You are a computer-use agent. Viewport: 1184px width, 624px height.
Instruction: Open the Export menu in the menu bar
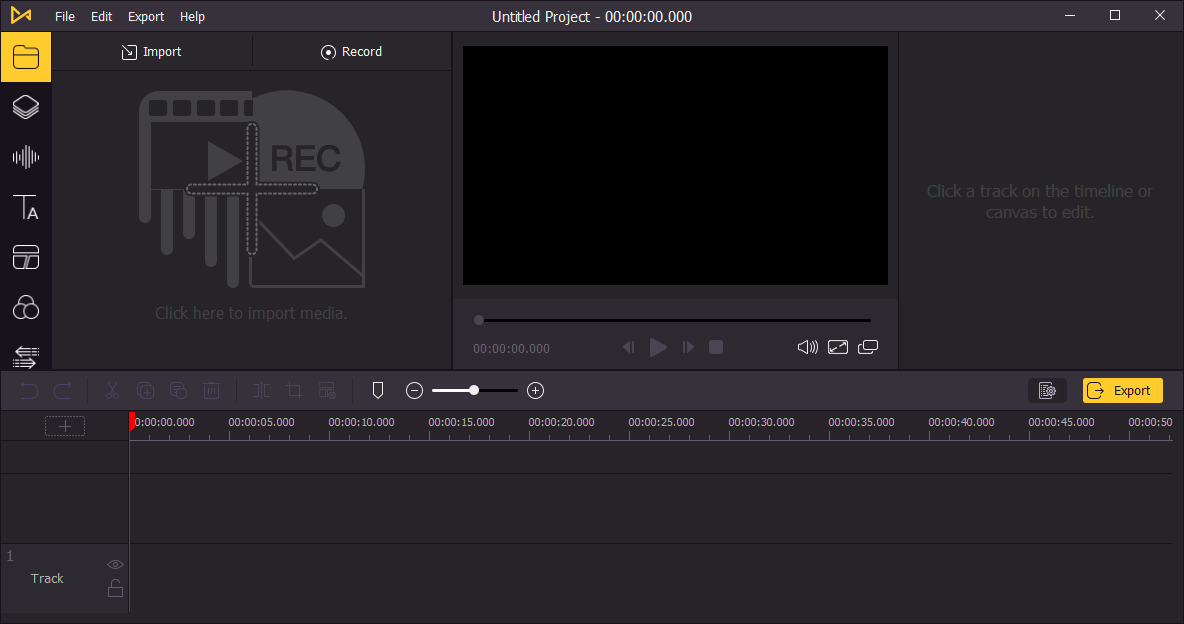click(145, 16)
